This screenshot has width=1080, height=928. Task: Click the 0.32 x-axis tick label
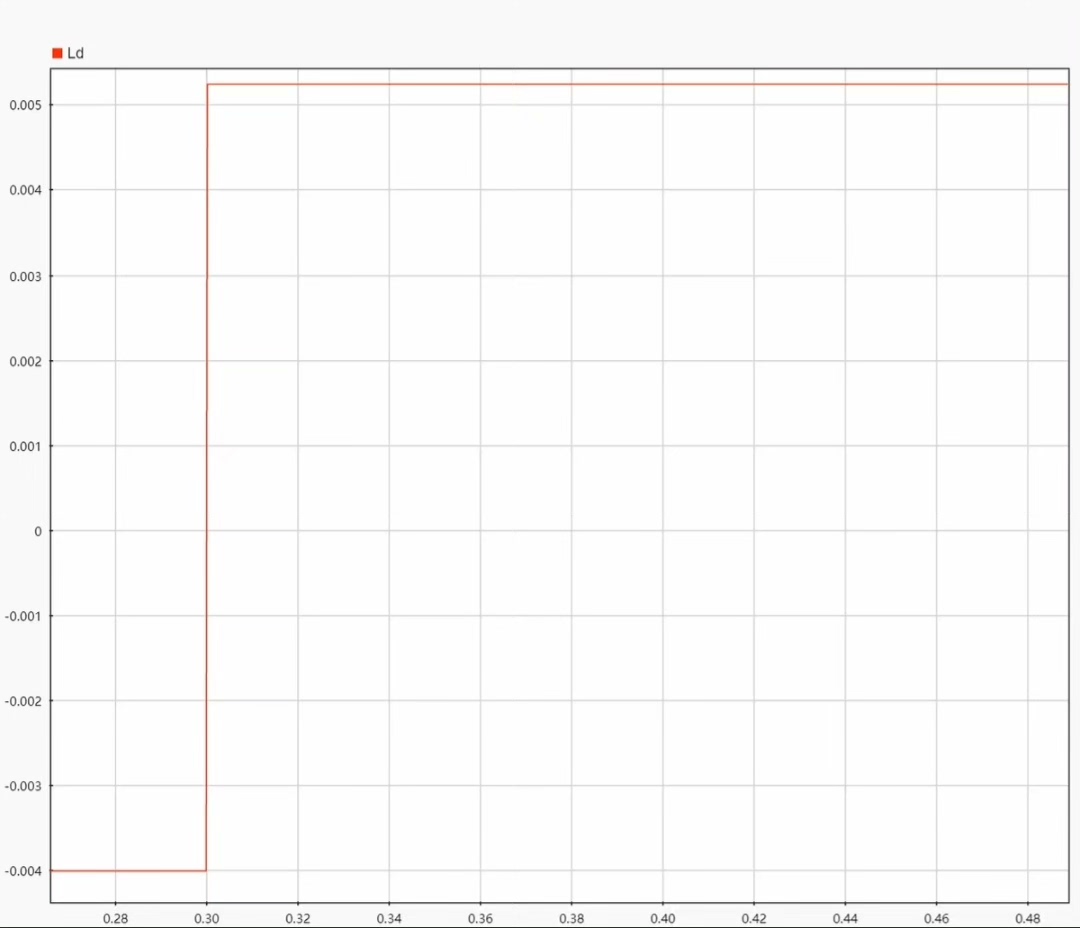click(x=298, y=918)
